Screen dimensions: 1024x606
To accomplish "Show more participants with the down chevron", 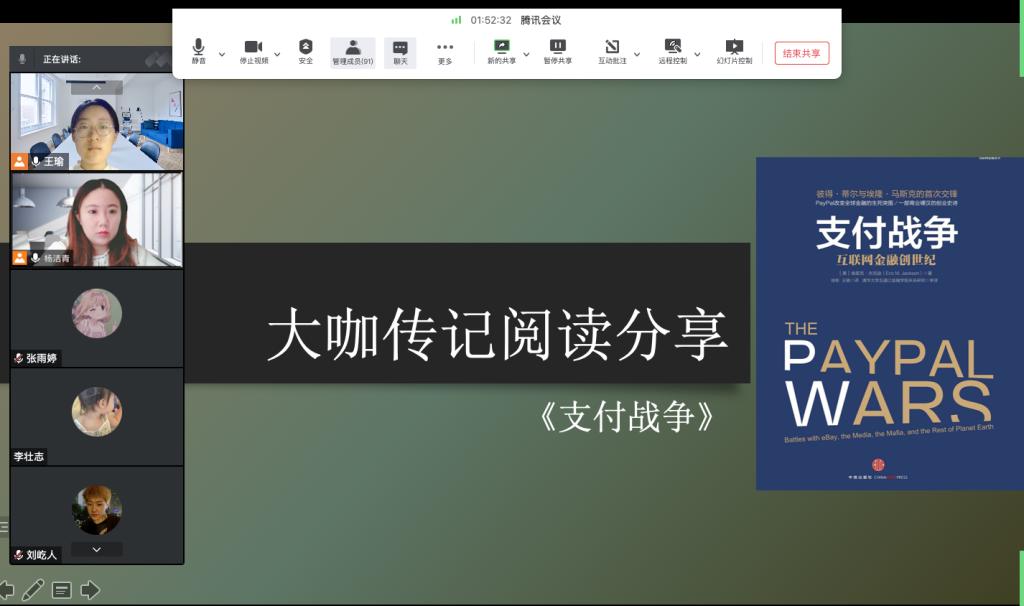I will coord(97,549).
